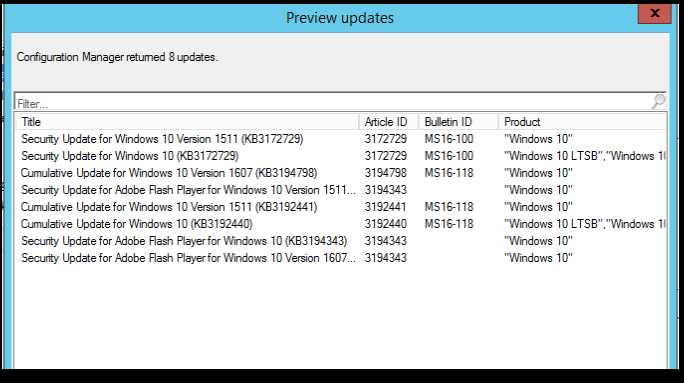Click MS16-118 bulletin in KB3192440 row
Viewport: 684px width, 383px height.
click(449, 224)
